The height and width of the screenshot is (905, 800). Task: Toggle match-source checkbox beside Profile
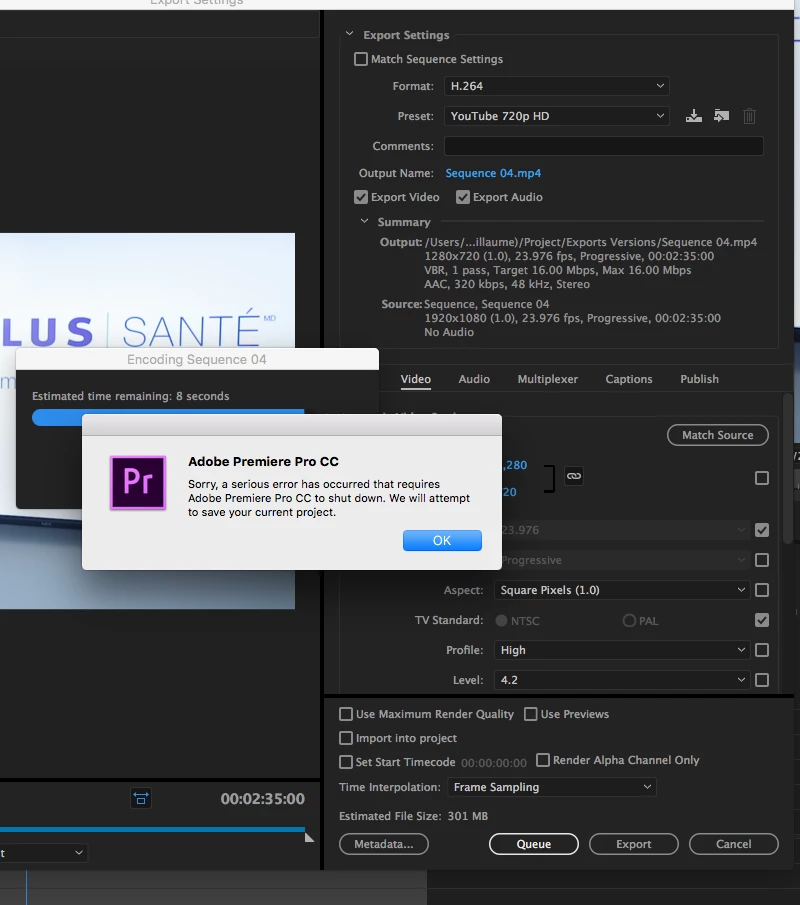point(762,650)
